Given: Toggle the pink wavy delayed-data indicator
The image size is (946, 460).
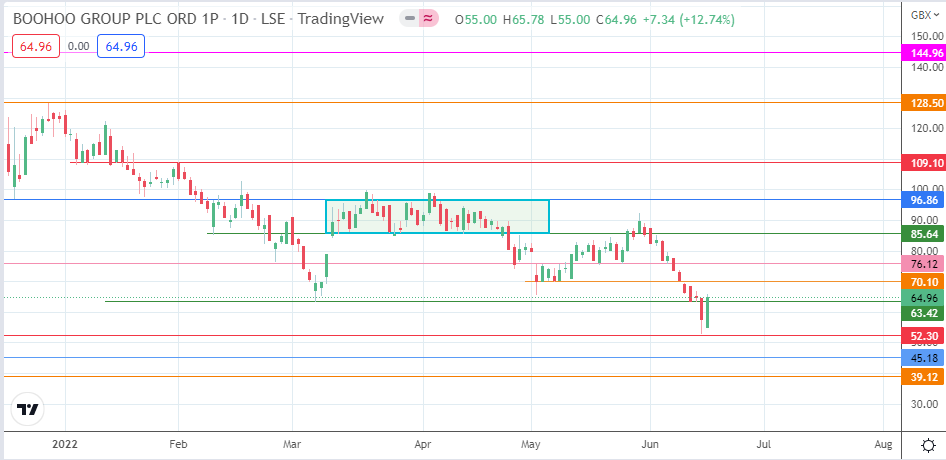Looking at the screenshot, I should [x=428, y=19].
